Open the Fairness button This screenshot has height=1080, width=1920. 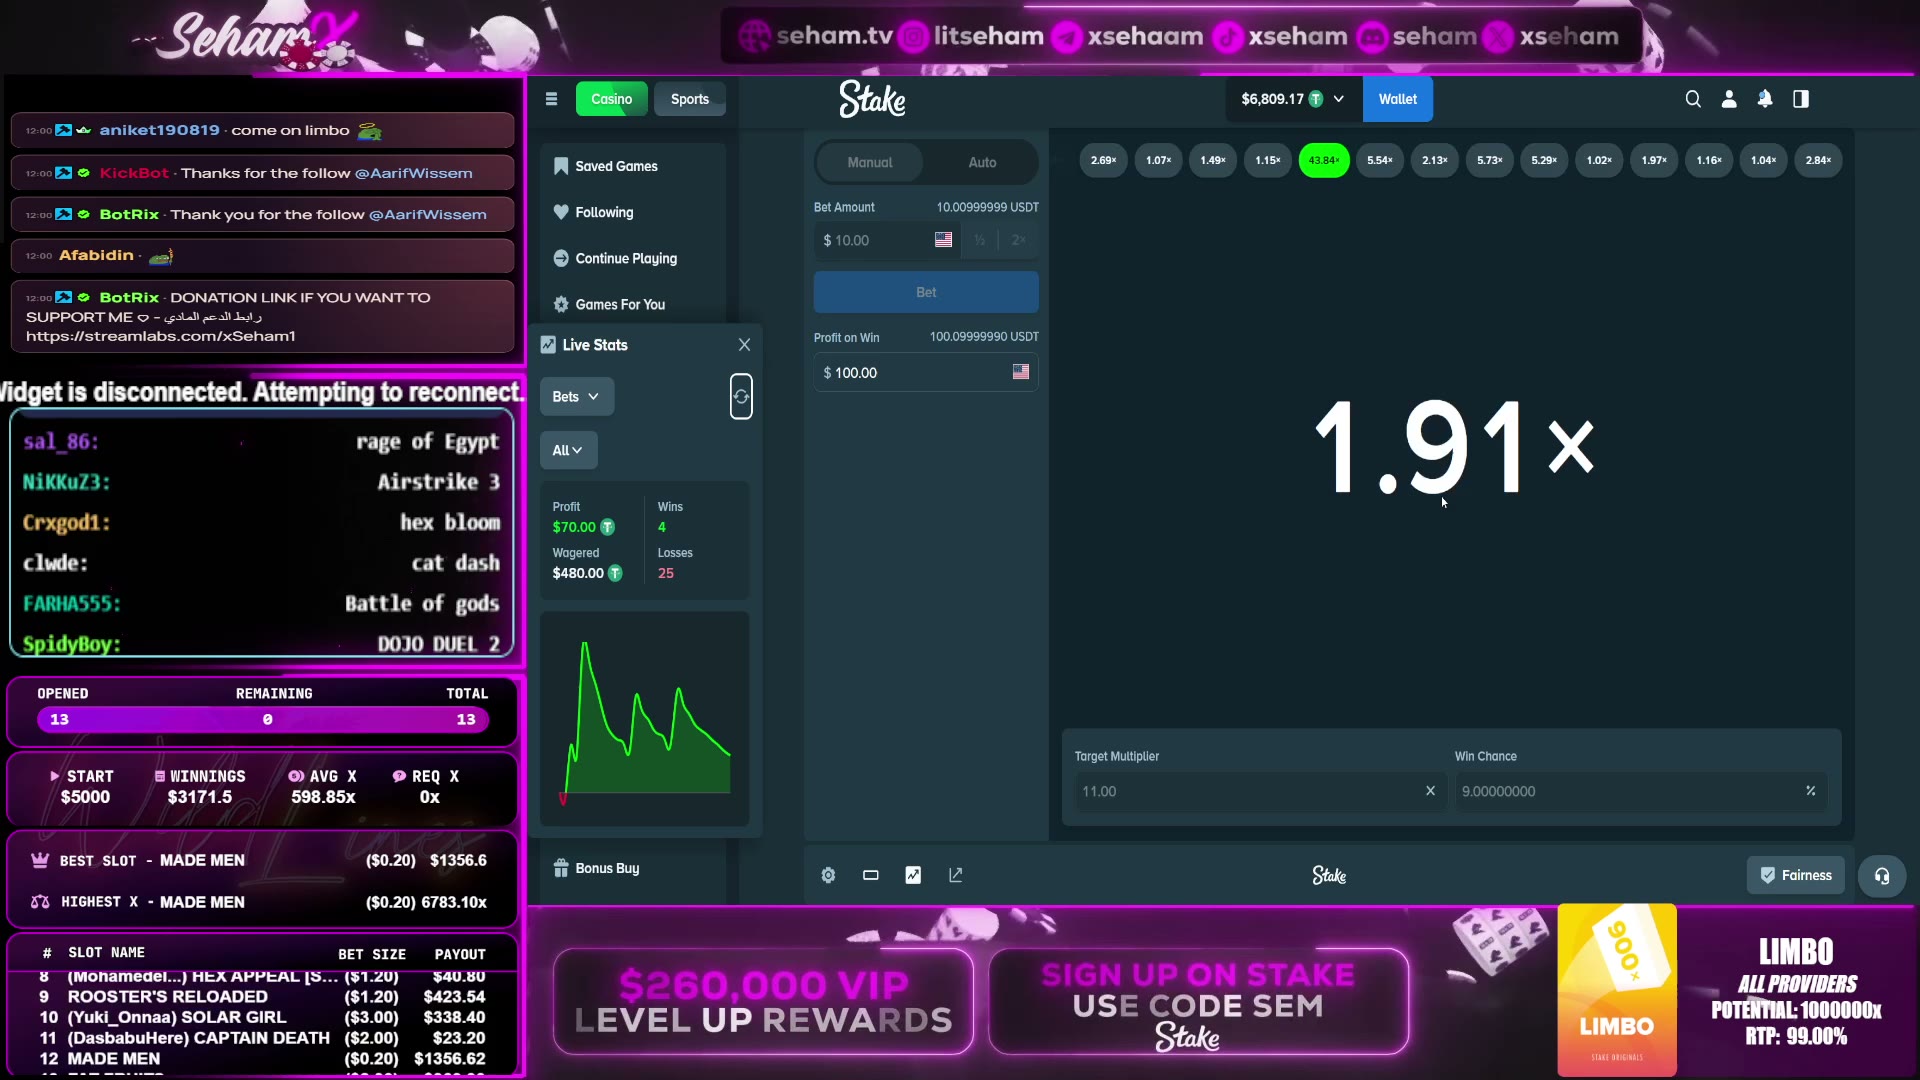1796,875
